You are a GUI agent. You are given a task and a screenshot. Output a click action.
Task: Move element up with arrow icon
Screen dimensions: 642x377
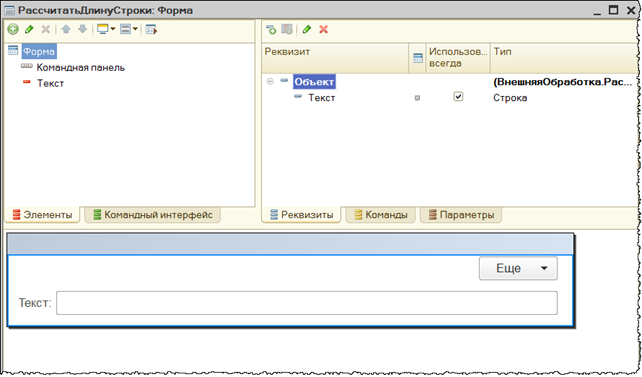(x=66, y=29)
